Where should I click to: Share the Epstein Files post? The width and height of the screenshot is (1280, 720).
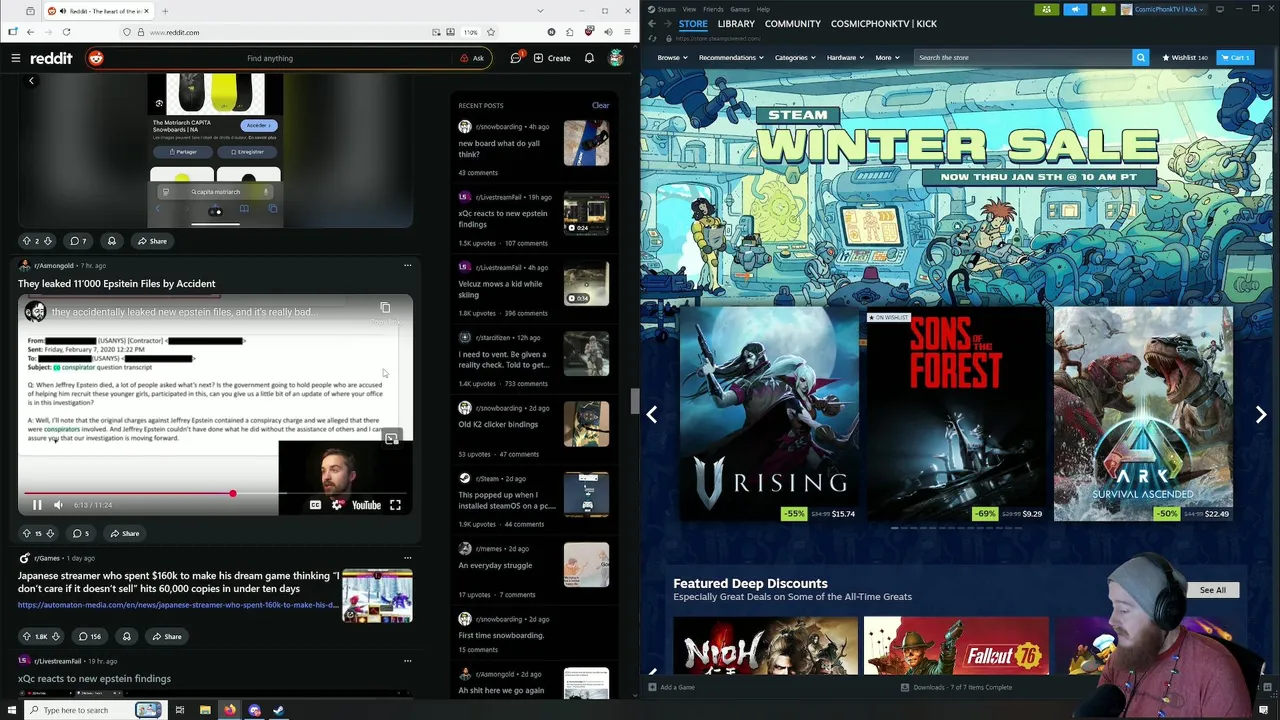click(x=125, y=533)
